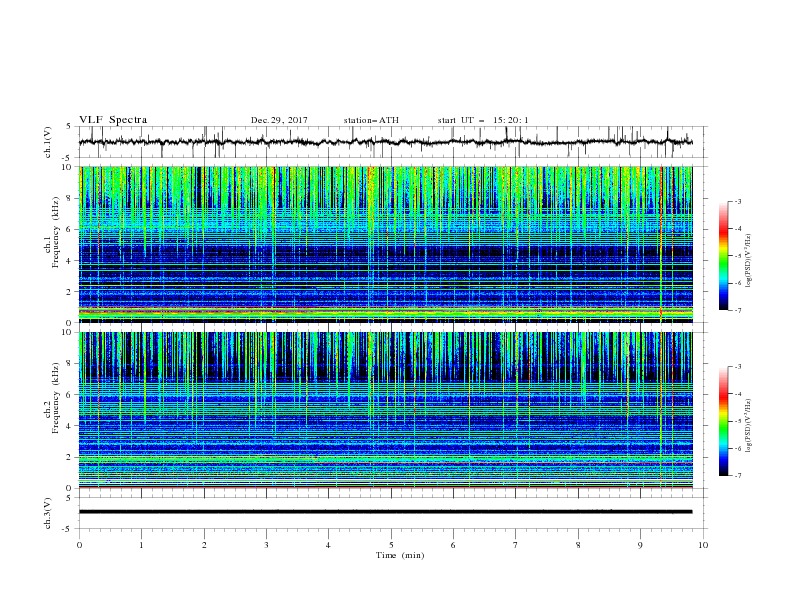Image resolution: width=792 pixels, height=612 pixels.
Task: Click the "start UT = 15:20:1" header text
Action: point(483,120)
